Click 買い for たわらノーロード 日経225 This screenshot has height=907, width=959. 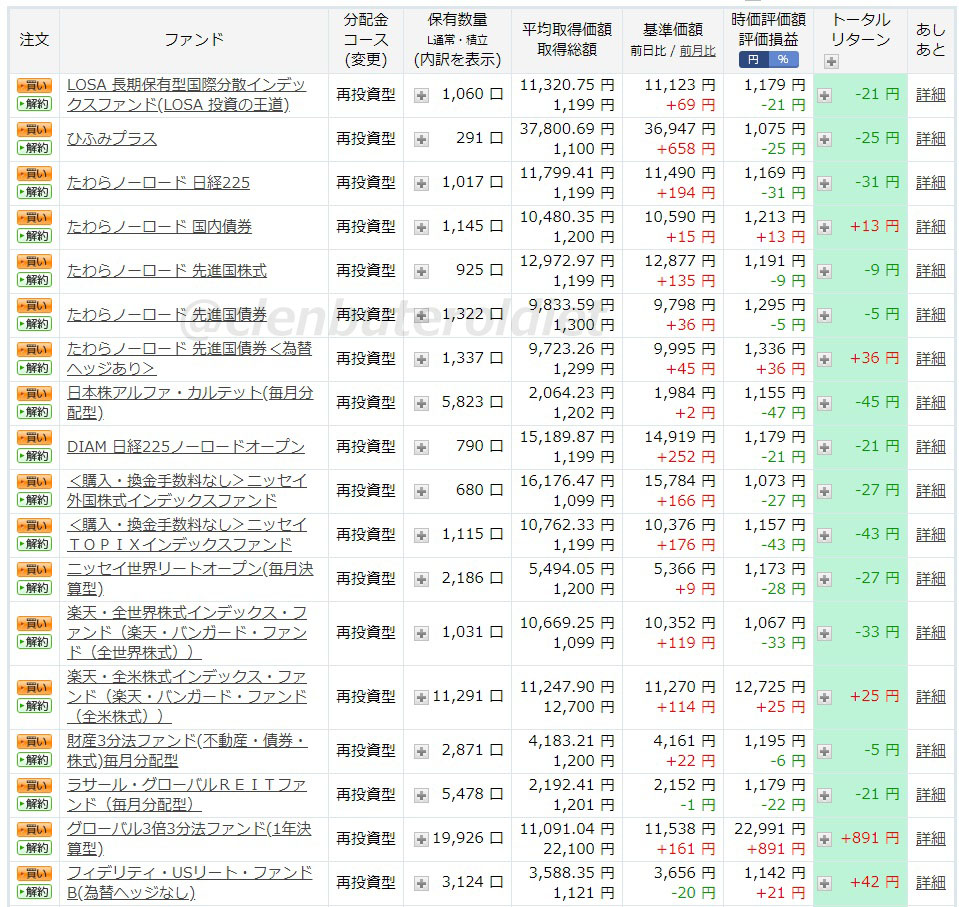(x=34, y=174)
